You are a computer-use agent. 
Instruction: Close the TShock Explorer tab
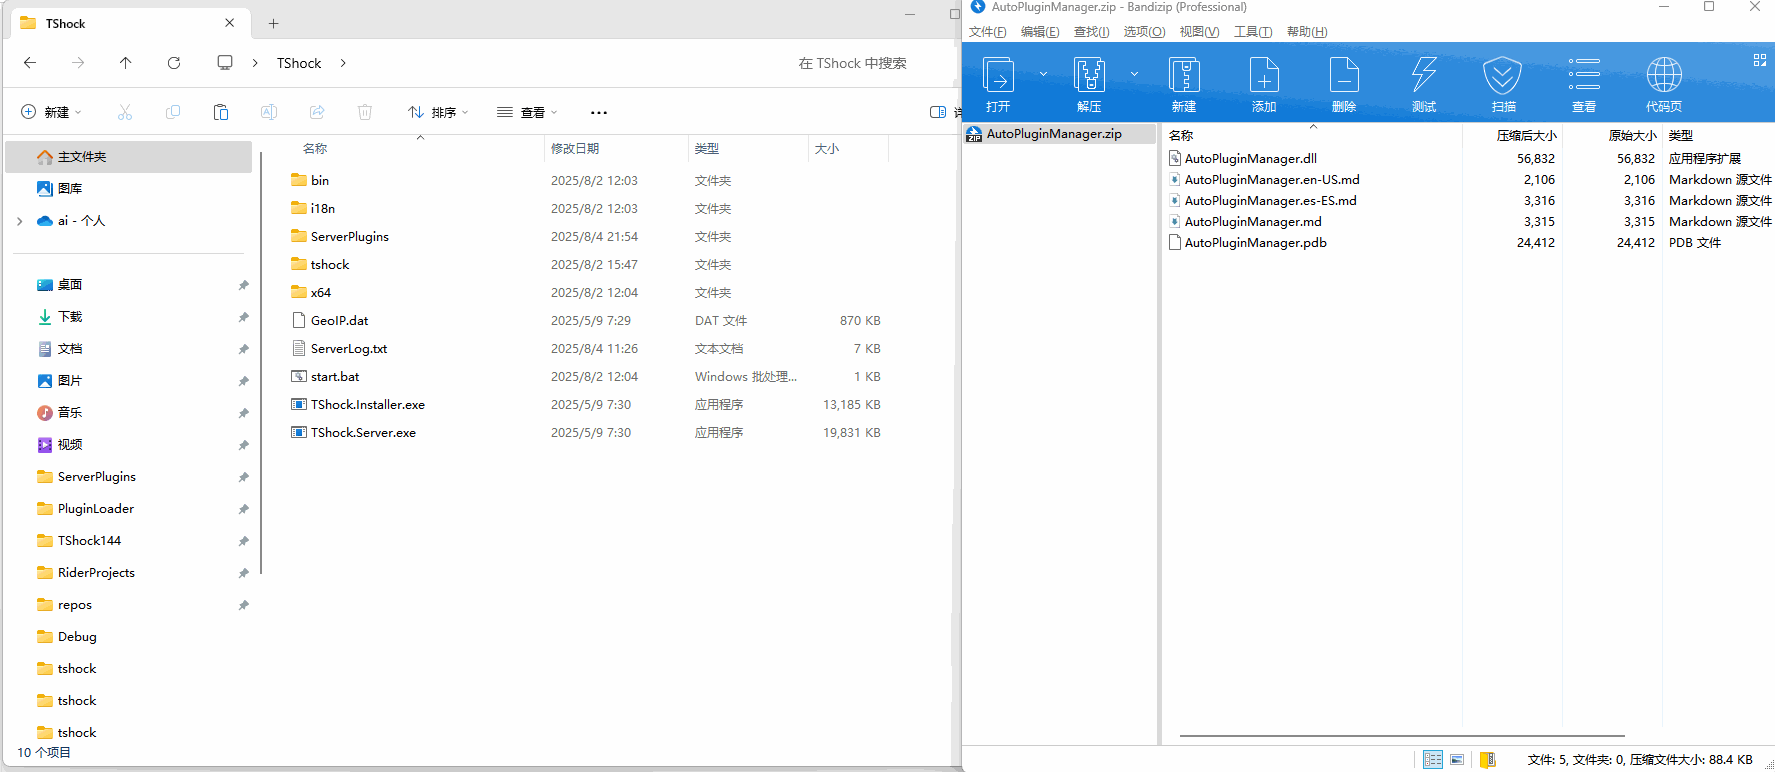(230, 23)
